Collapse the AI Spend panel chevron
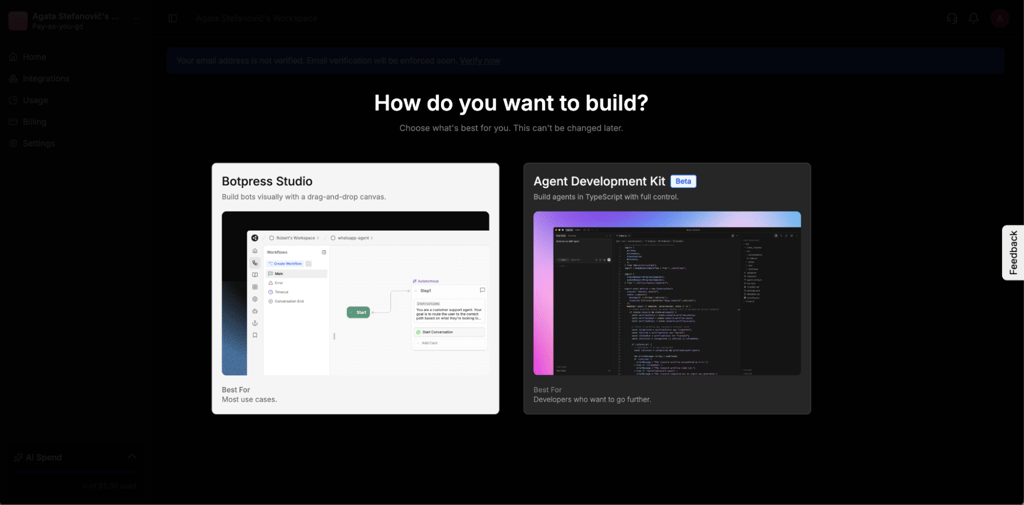 pyautogui.click(x=131, y=457)
